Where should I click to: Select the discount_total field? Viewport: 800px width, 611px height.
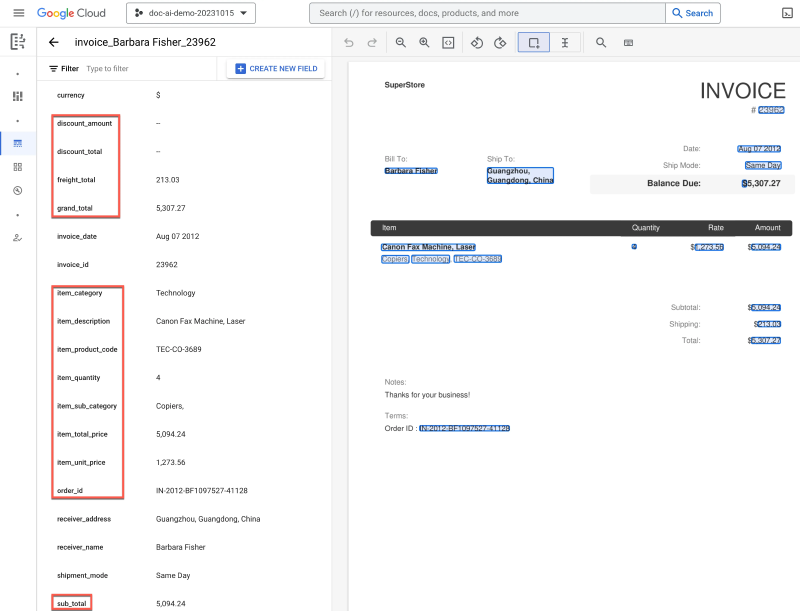coord(80,151)
